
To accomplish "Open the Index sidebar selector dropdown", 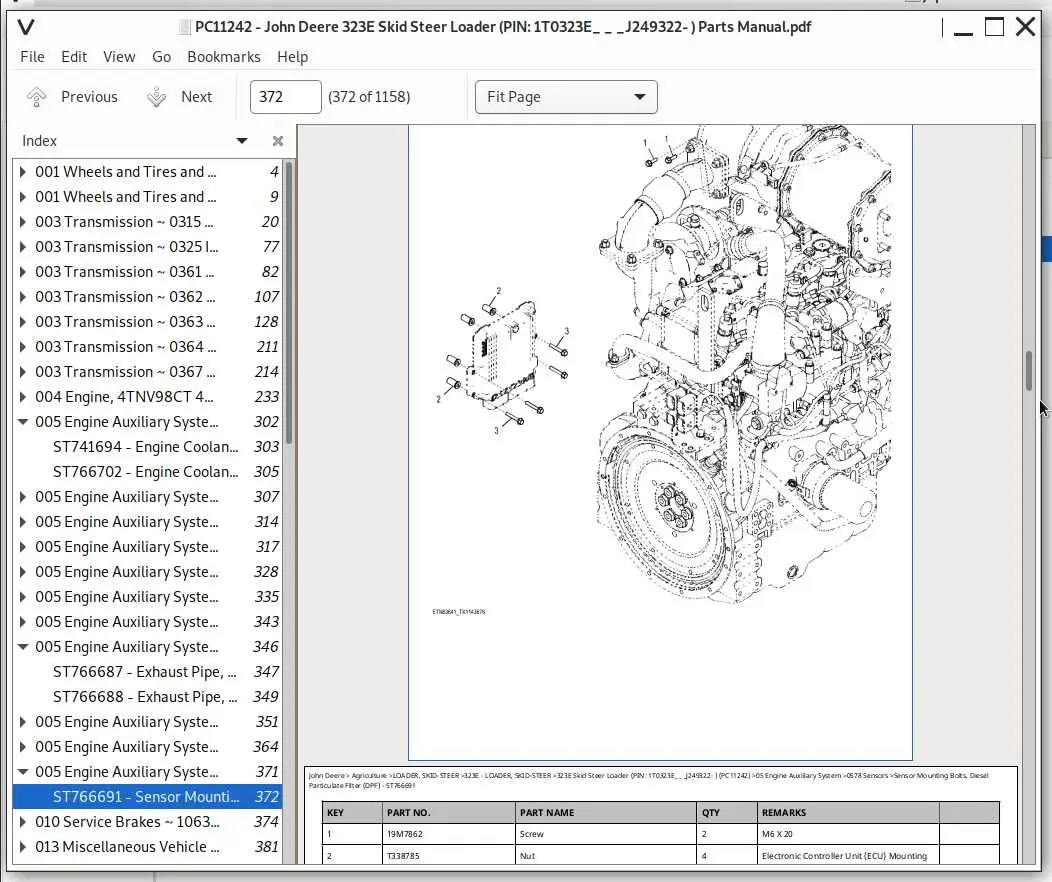I will pyautogui.click(x=242, y=141).
